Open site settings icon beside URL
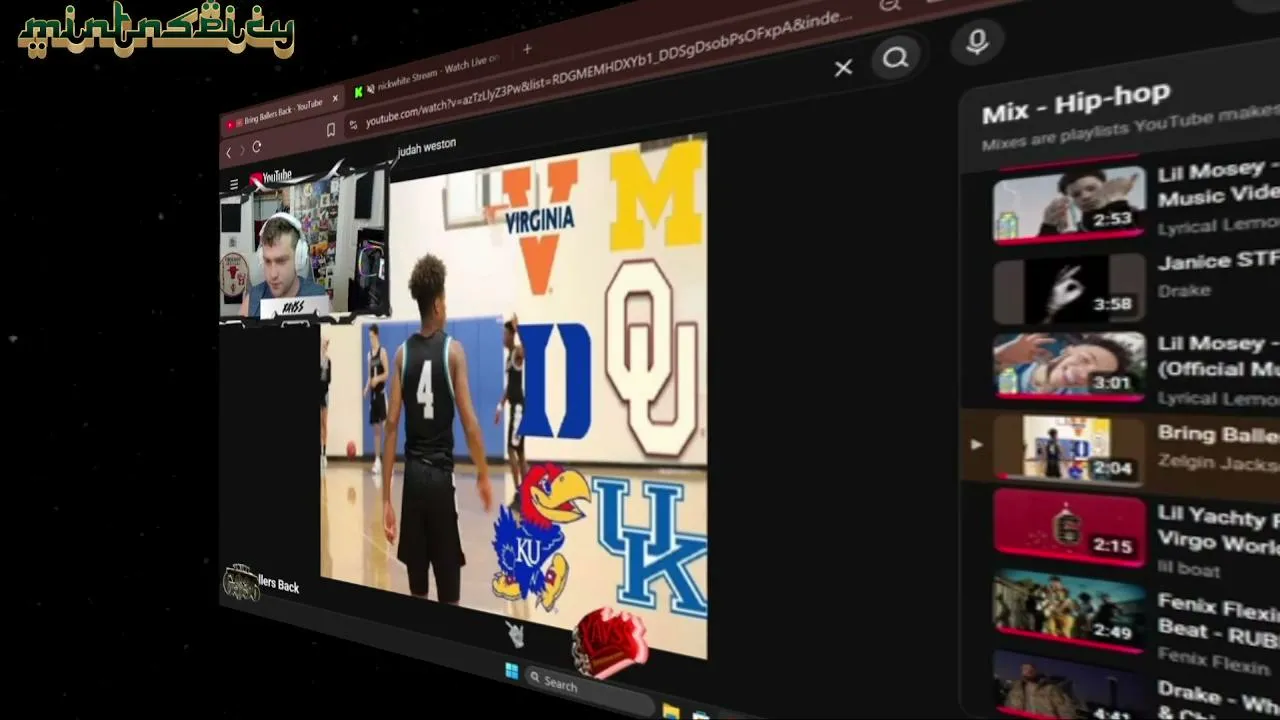Screen dimensions: 1280x720 tap(352, 126)
